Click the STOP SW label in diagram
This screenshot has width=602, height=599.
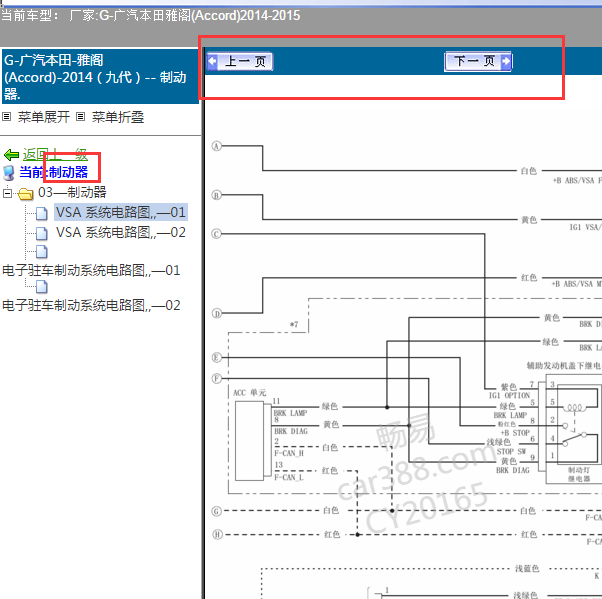[511, 452]
